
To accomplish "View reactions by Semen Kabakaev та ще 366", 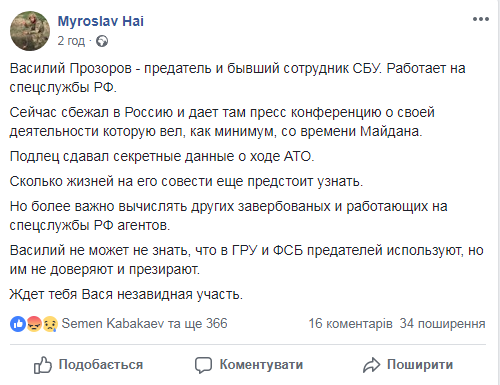I will [144, 324].
